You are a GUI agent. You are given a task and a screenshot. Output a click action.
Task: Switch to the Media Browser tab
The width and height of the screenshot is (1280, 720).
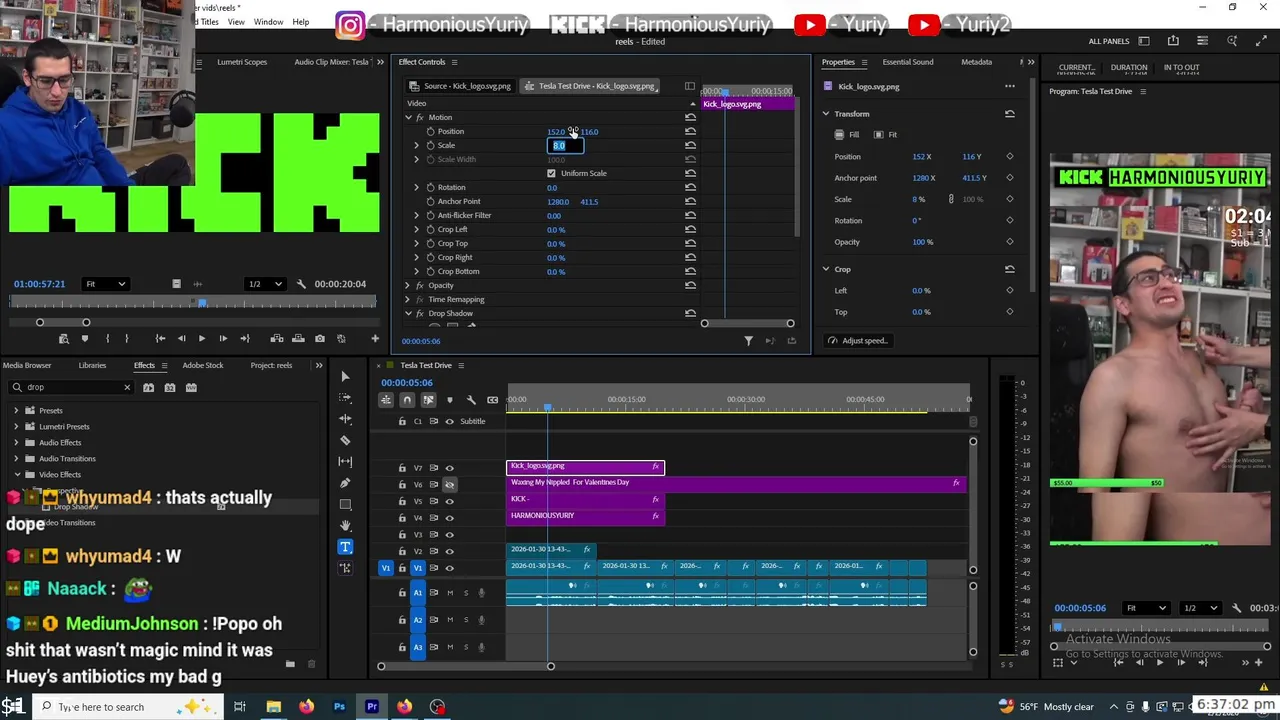27,365
